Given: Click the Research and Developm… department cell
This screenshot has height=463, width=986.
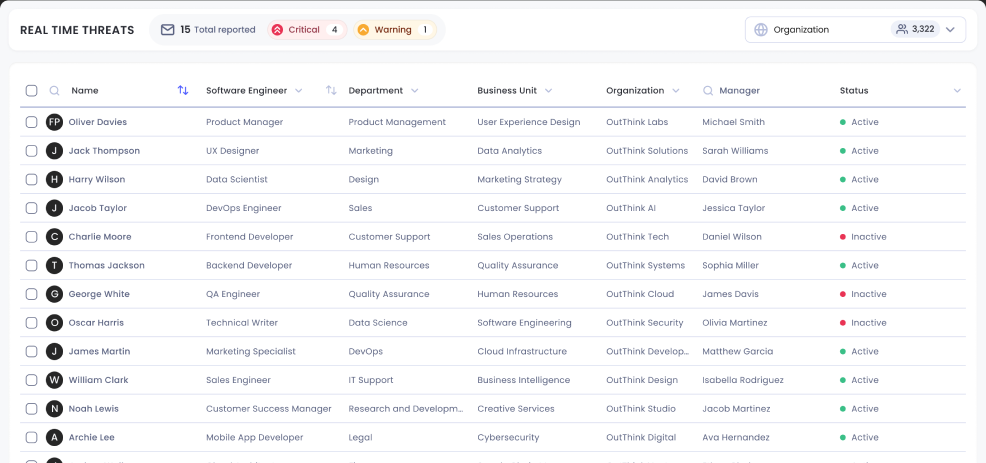Looking at the screenshot, I should pos(406,409).
